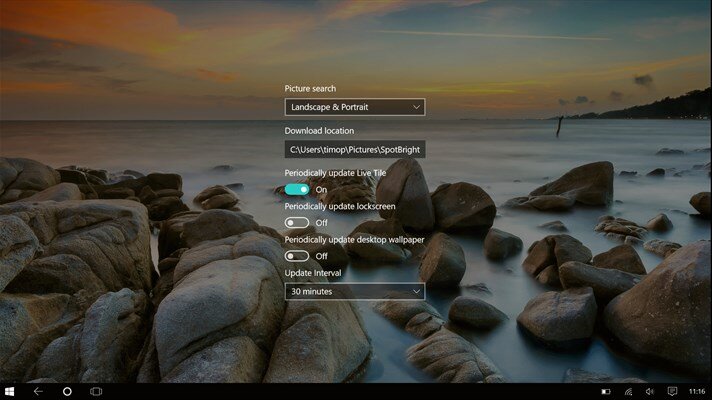Screen dimensions: 712x400
Task: Click chevron on Landscape & Portrait box
Action: 415,107
